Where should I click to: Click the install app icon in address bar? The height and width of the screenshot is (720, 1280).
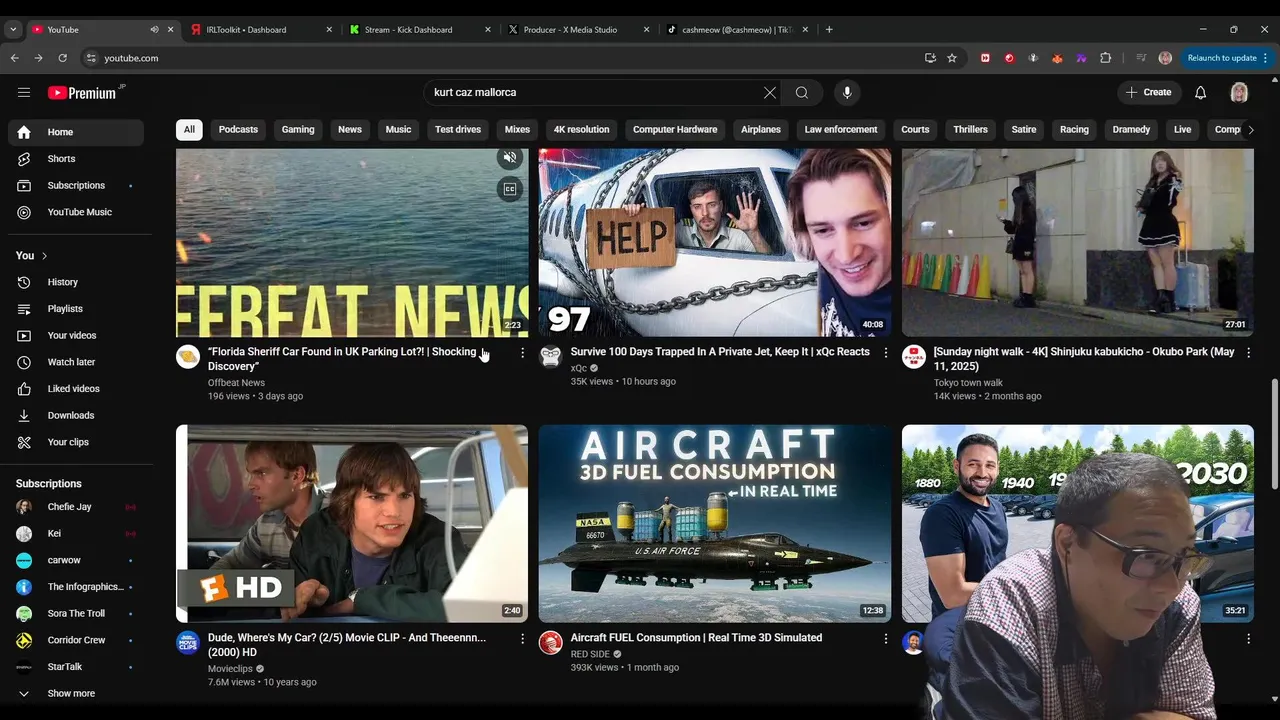tap(930, 58)
